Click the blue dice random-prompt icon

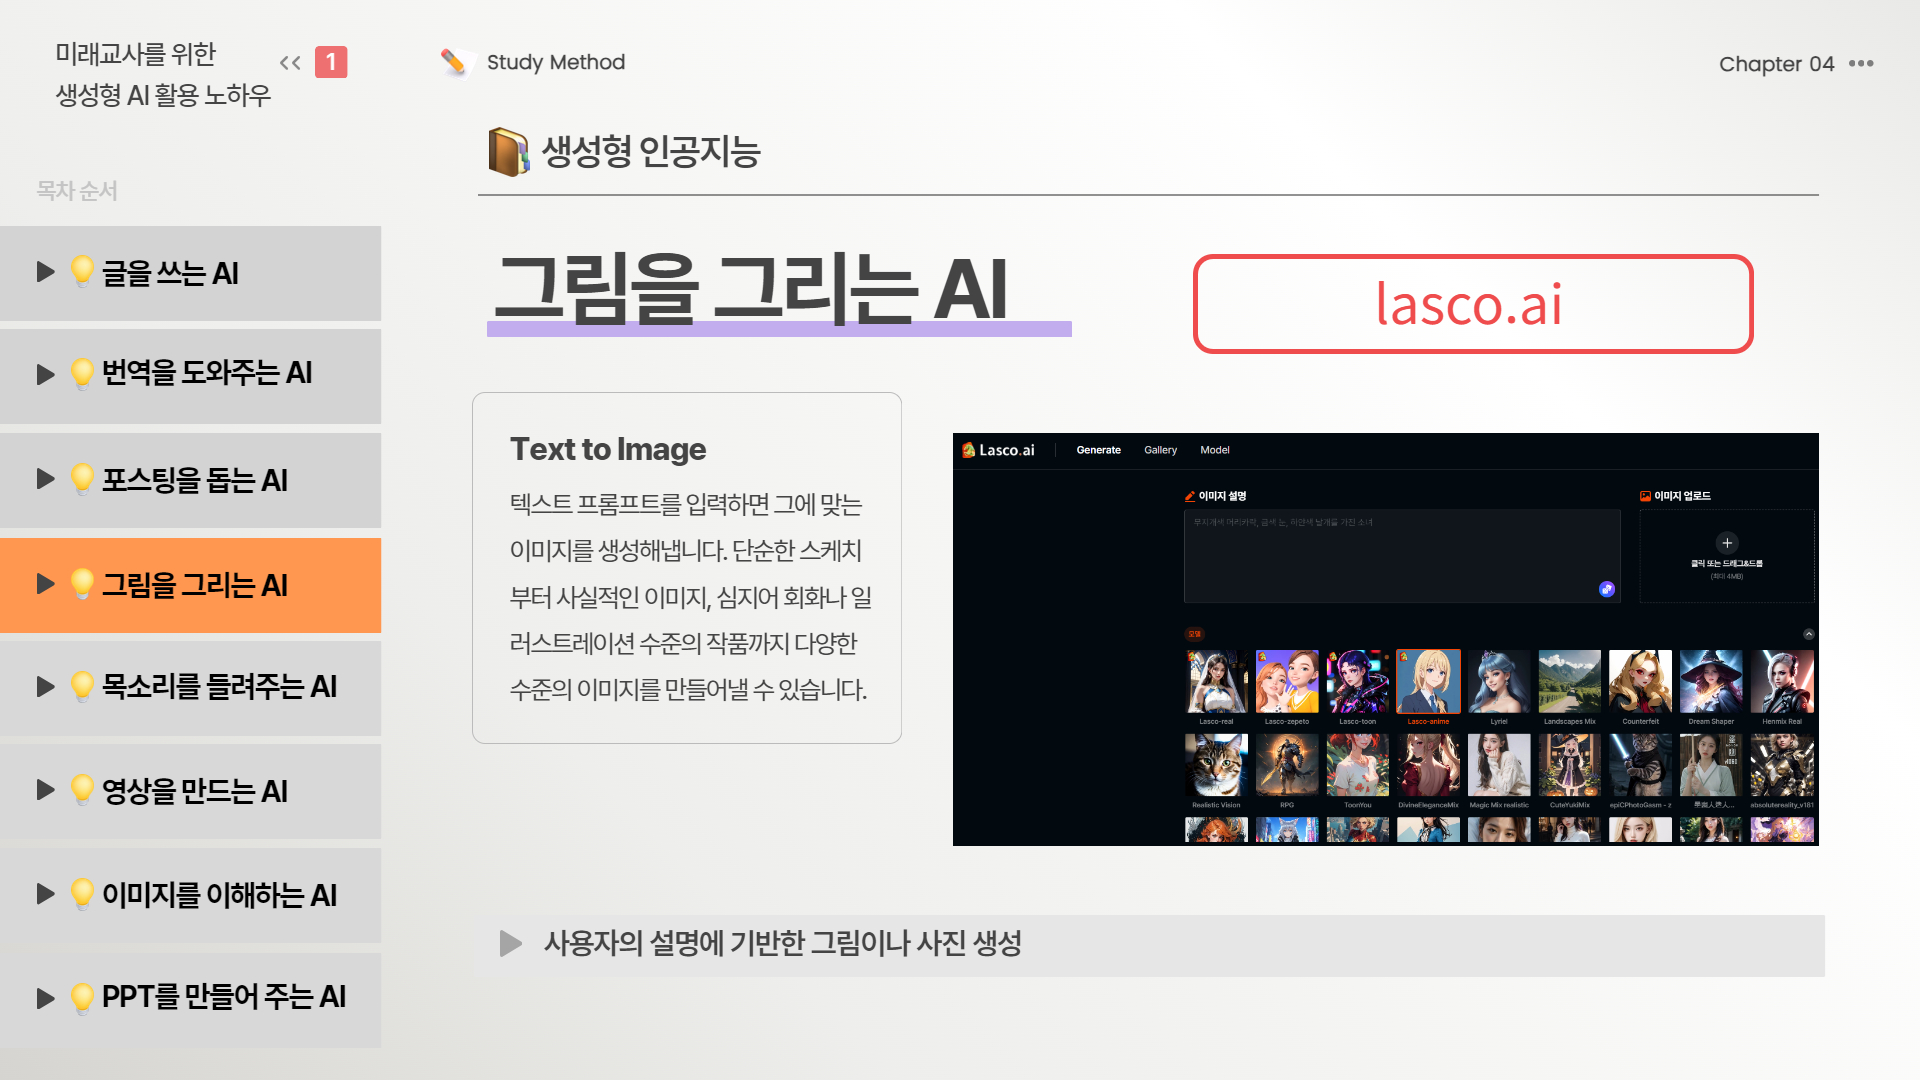tap(1607, 589)
